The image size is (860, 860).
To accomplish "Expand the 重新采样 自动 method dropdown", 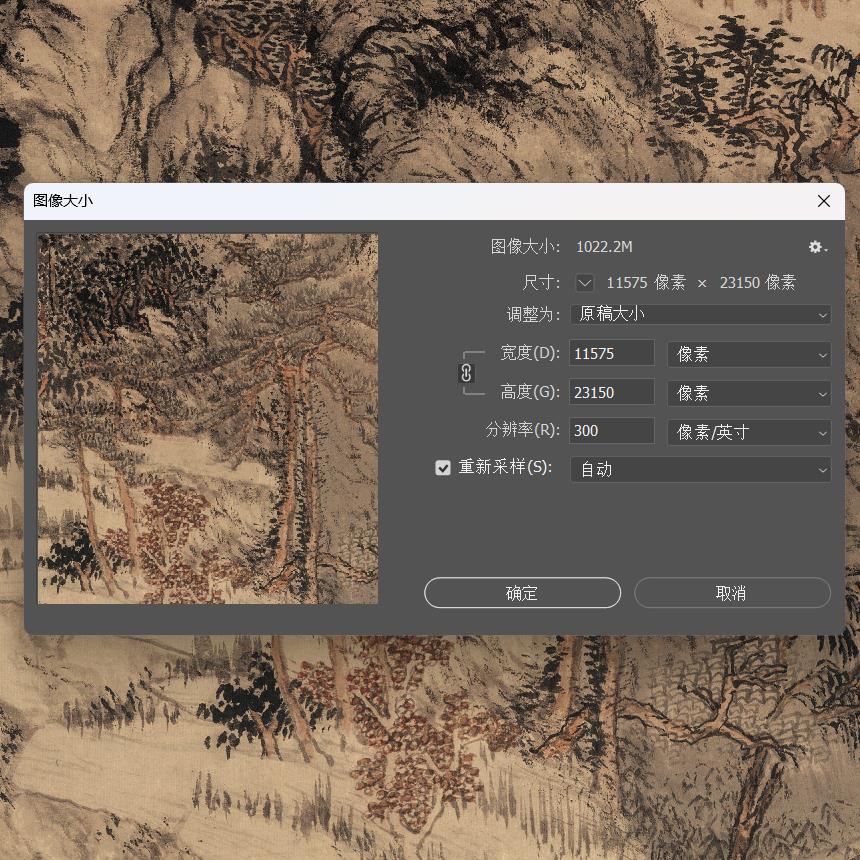I will click(x=700, y=469).
